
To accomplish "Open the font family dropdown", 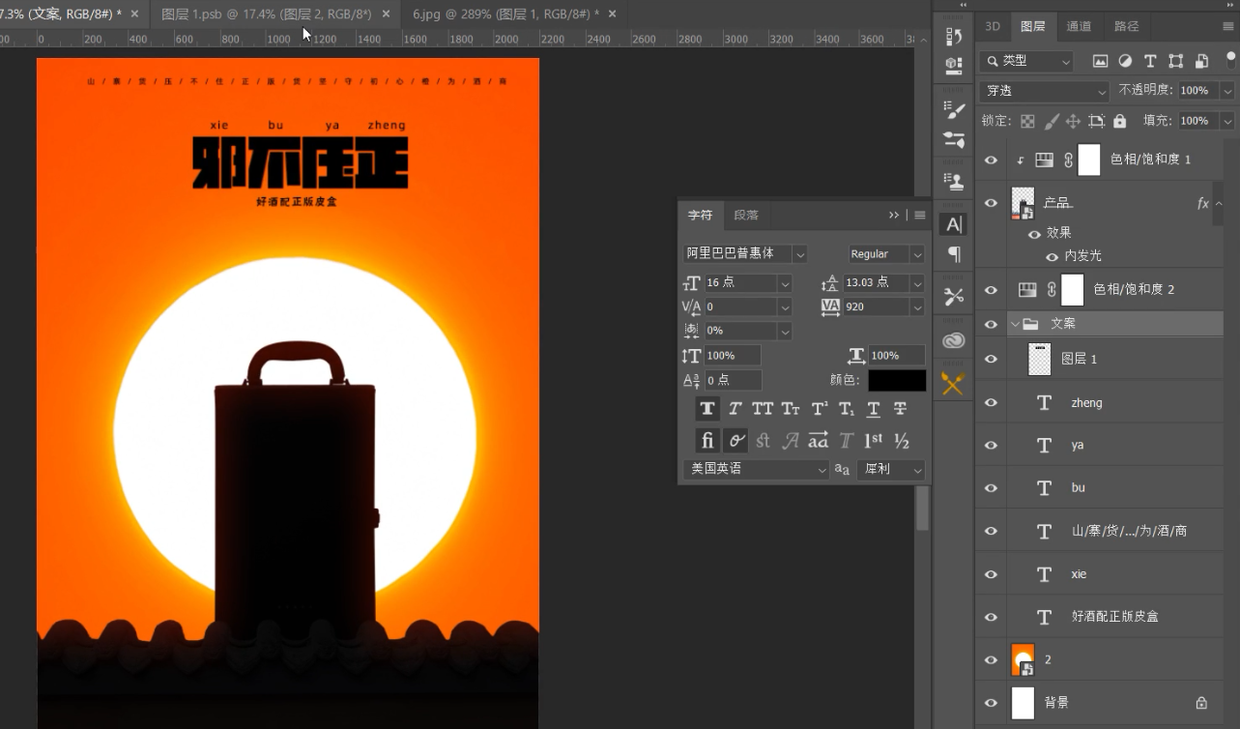I will click(x=800, y=254).
